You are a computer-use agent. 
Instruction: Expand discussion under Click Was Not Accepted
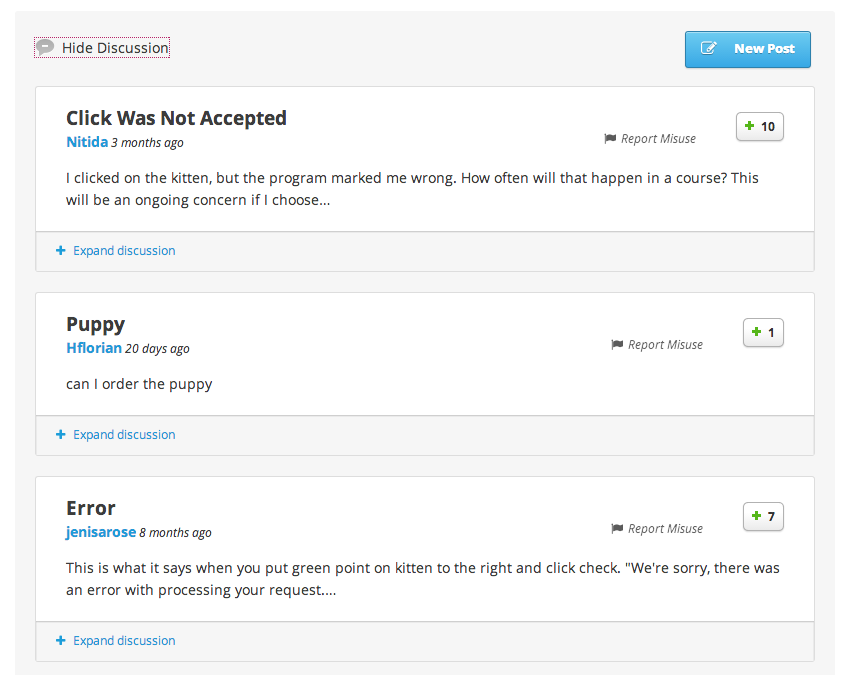click(124, 251)
